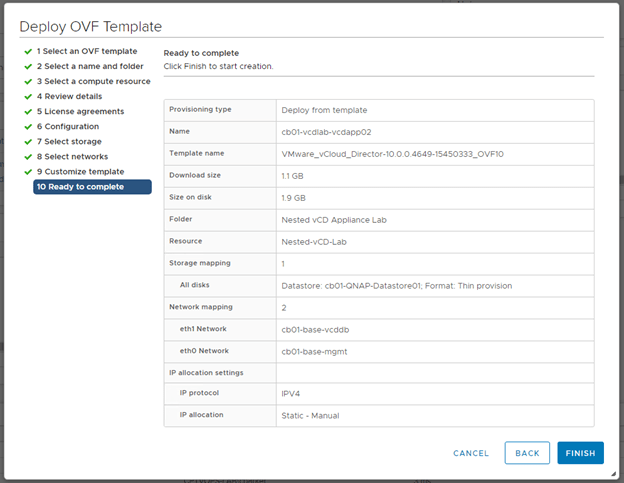Click checkmark icon beside Select an OVF template
This screenshot has height=483, width=624.
click(x=26, y=51)
